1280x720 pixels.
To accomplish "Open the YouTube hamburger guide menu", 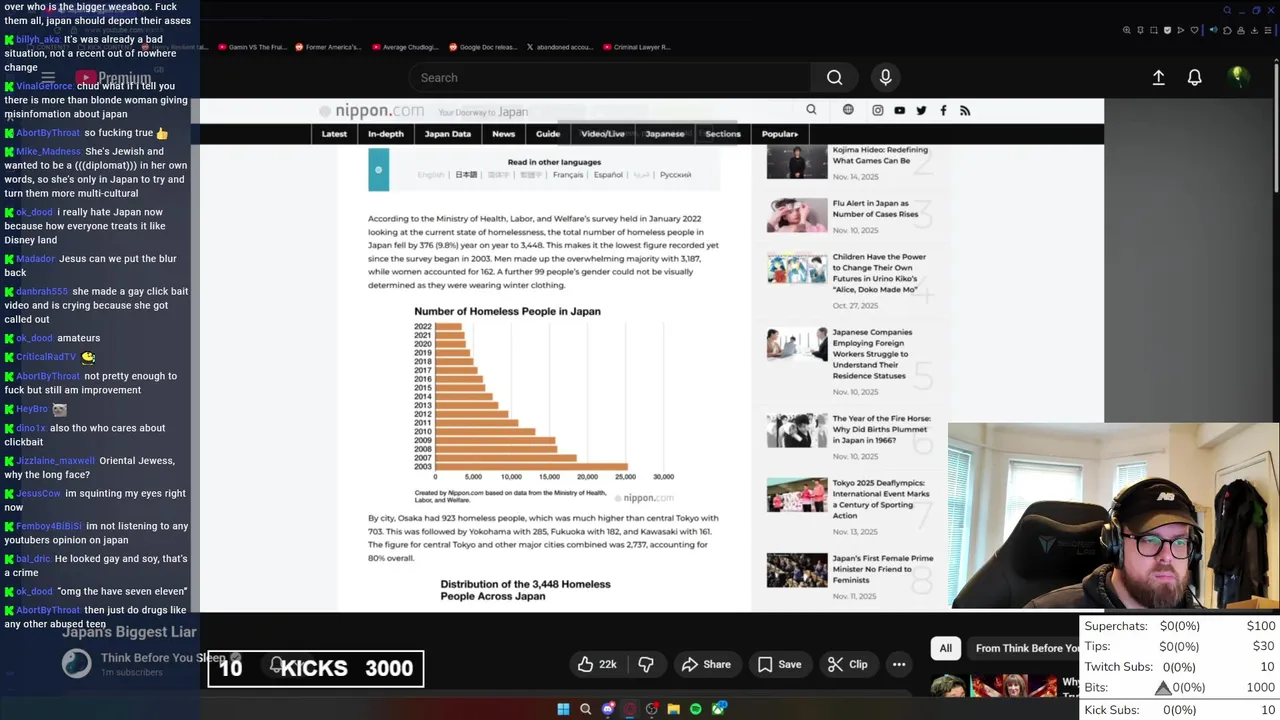I will coord(48,77).
